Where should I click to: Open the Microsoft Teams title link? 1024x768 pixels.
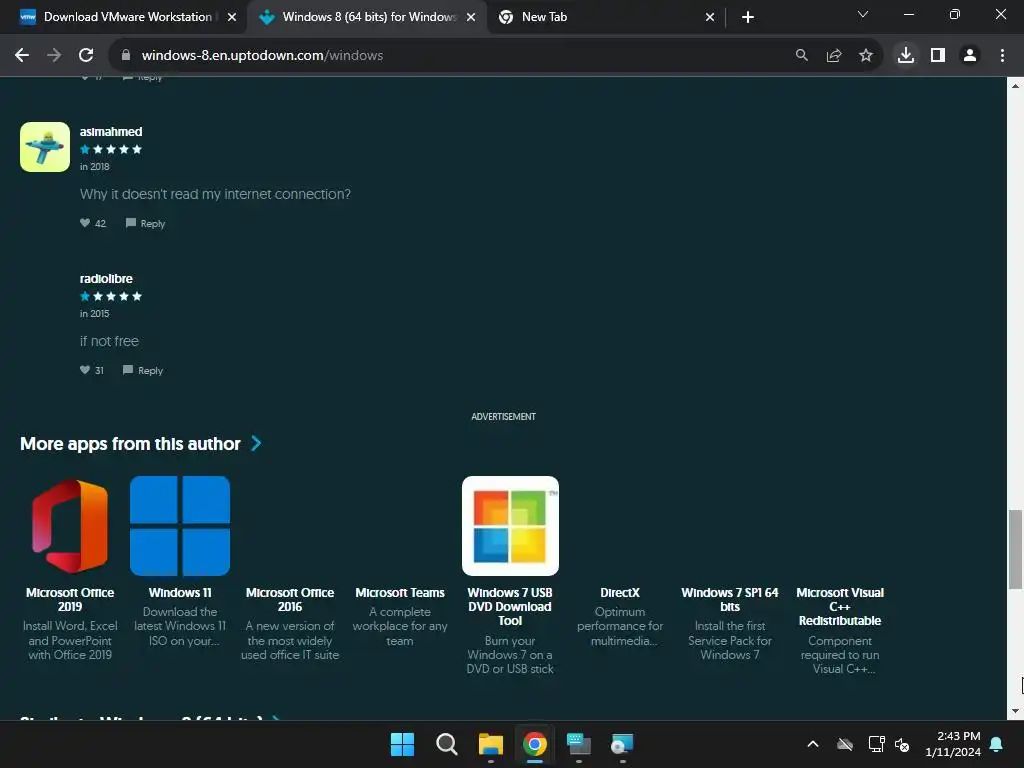click(400, 592)
